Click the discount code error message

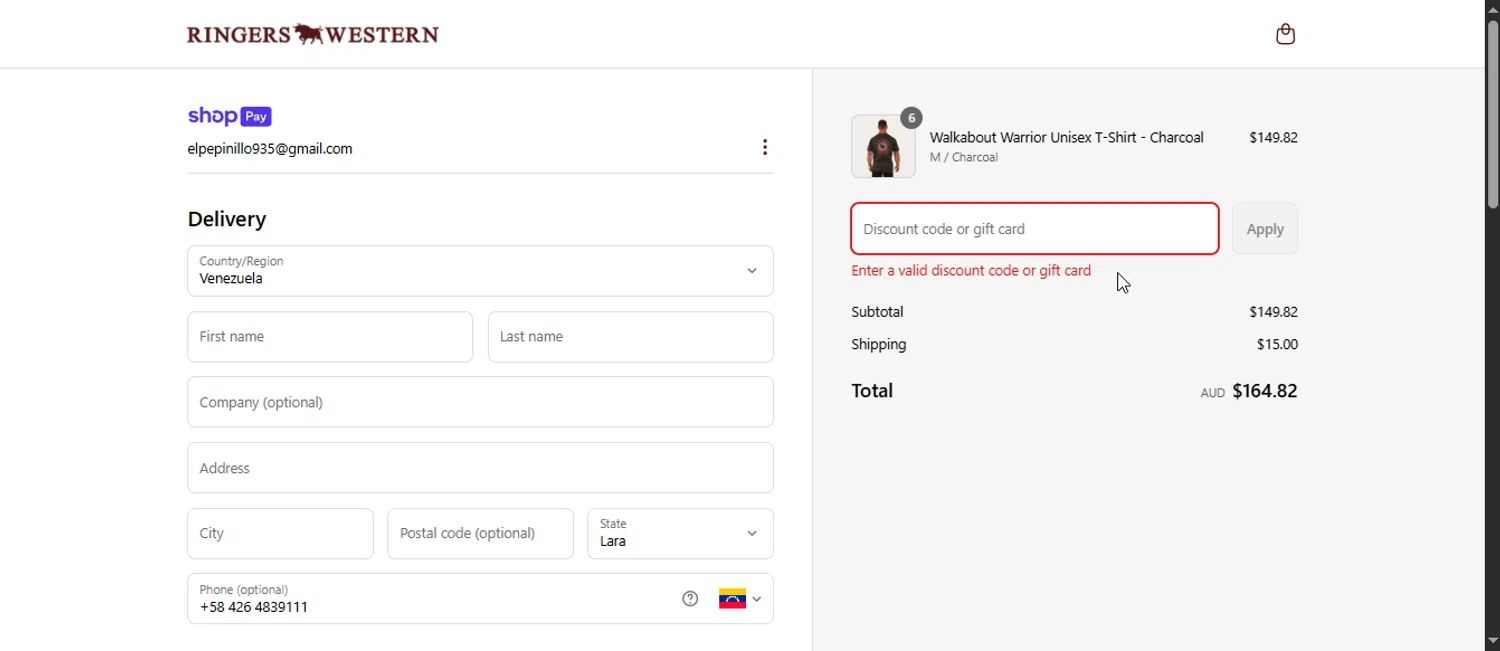[971, 271]
